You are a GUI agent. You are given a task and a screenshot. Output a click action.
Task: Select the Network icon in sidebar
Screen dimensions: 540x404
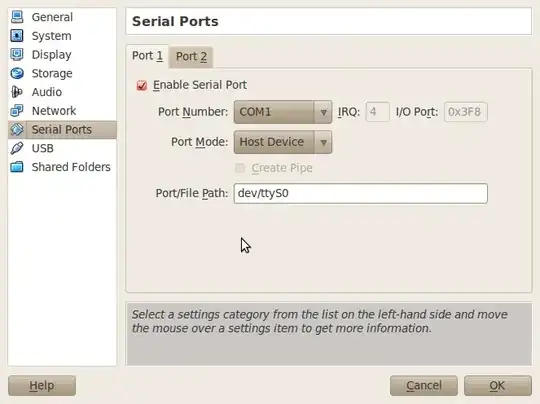17,111
